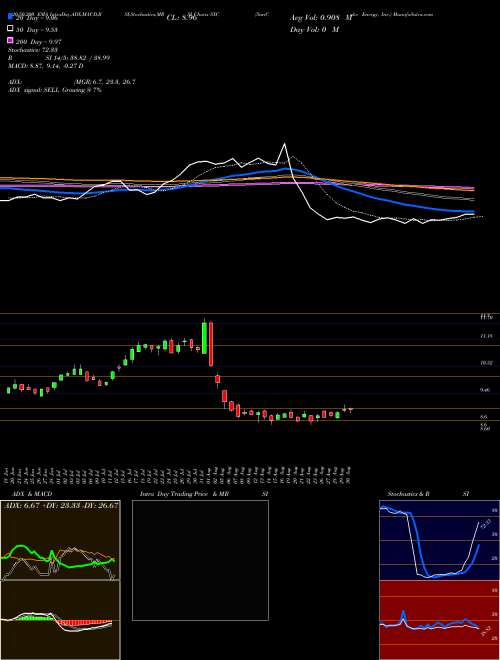500x660 pixels.
Task: Select the '(MGR) 6.7, 23.3, 26.7' values
Action: [x=104, y=82]
